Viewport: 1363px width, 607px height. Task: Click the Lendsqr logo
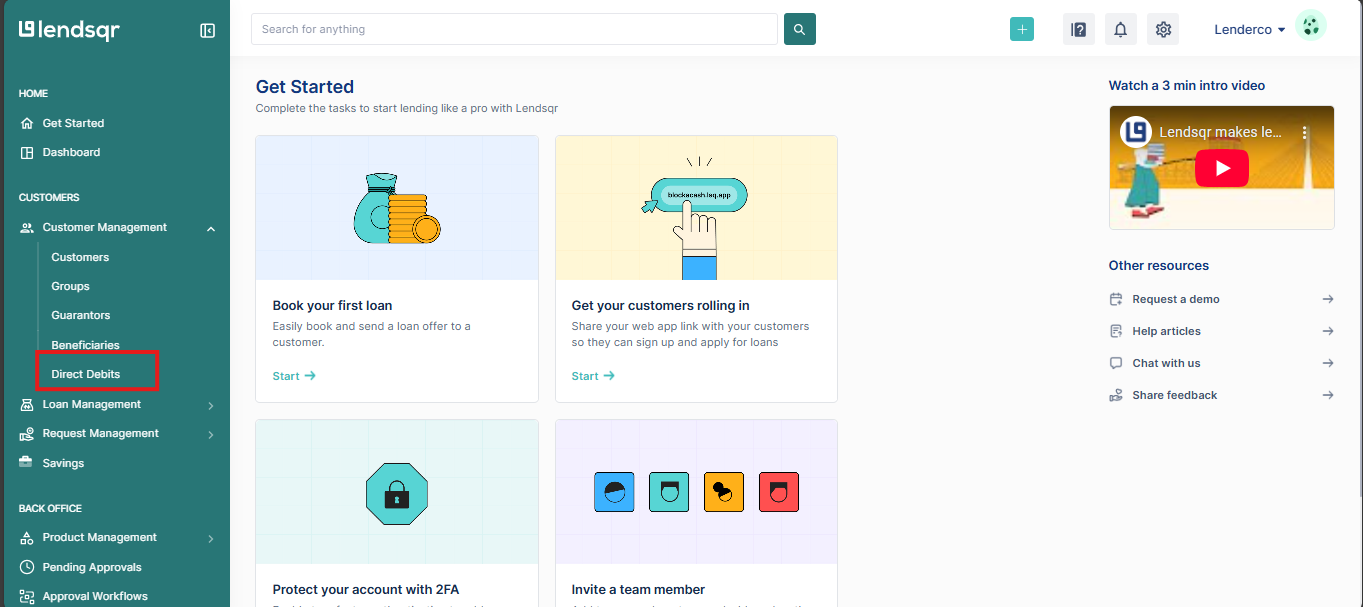[69, 30]
